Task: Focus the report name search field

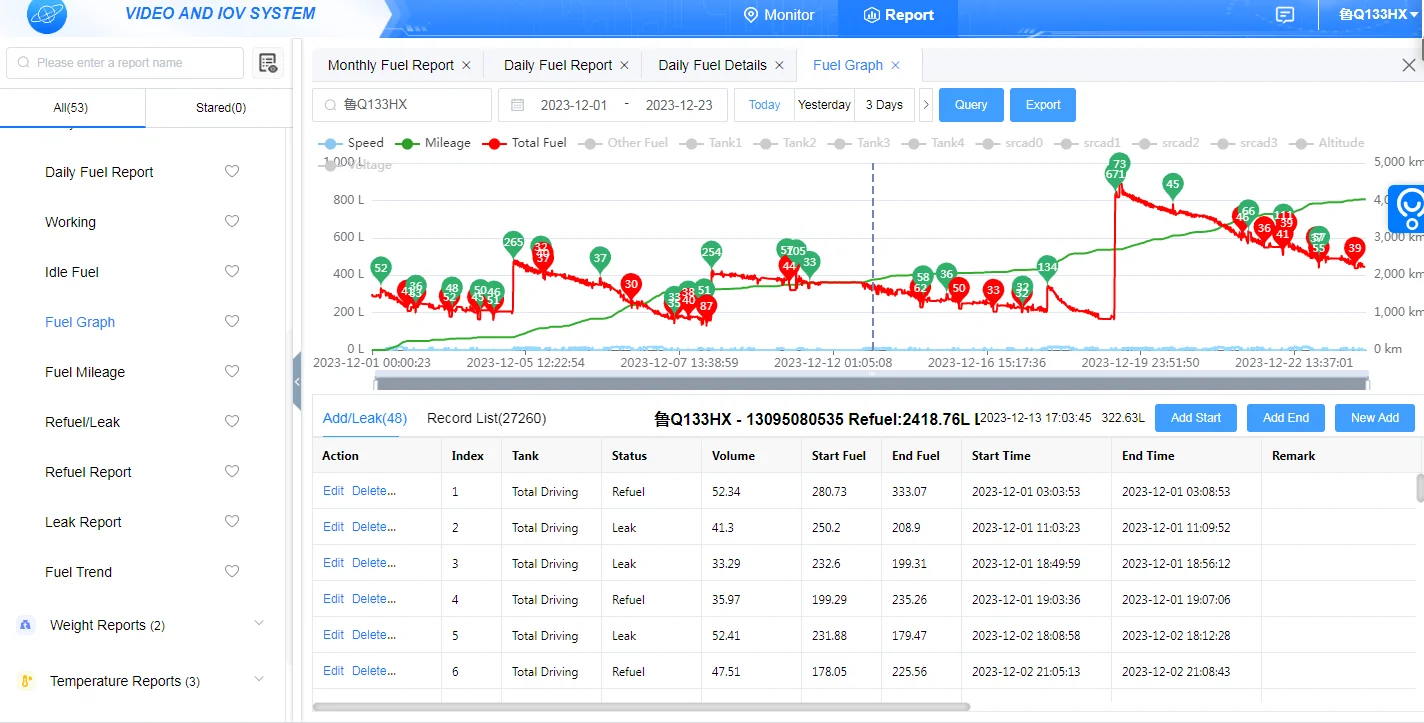Action: (125, 63)
